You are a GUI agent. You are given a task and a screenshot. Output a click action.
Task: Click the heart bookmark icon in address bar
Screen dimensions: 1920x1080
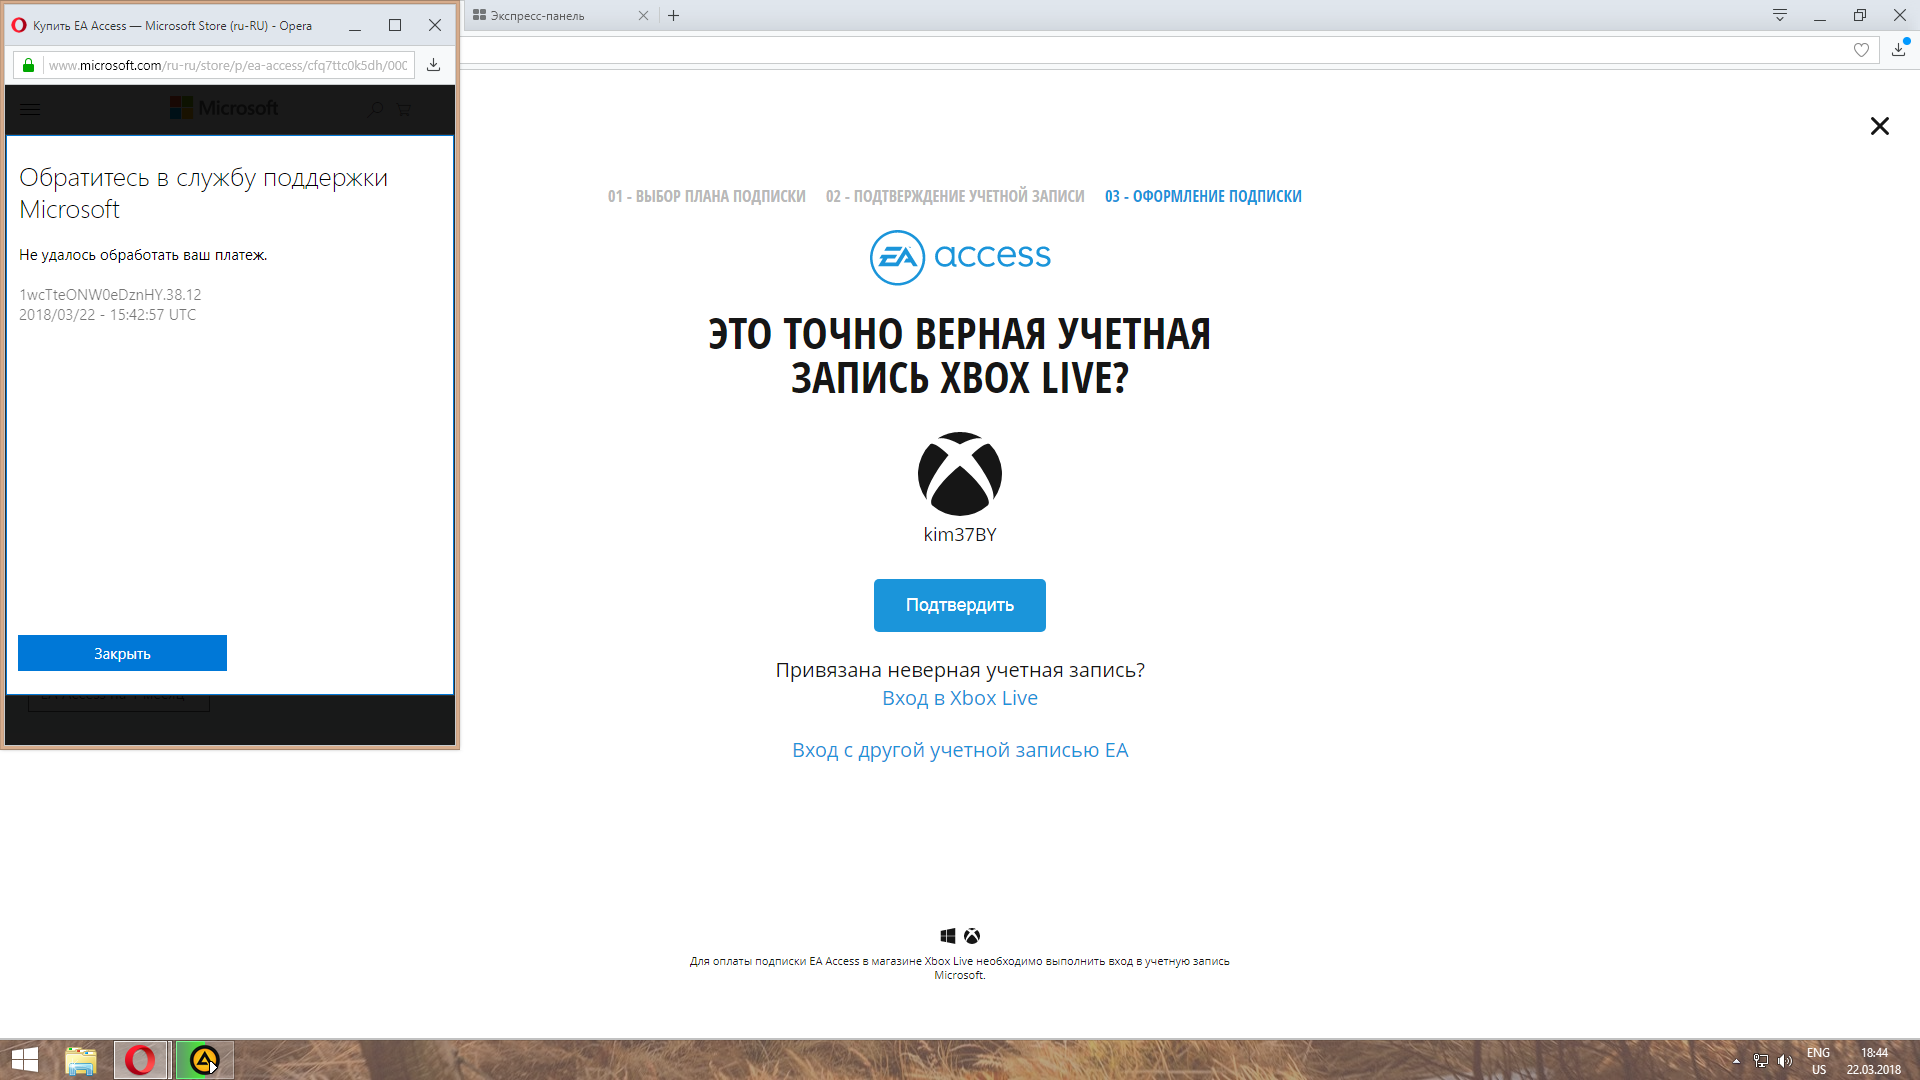point(1861,50)
